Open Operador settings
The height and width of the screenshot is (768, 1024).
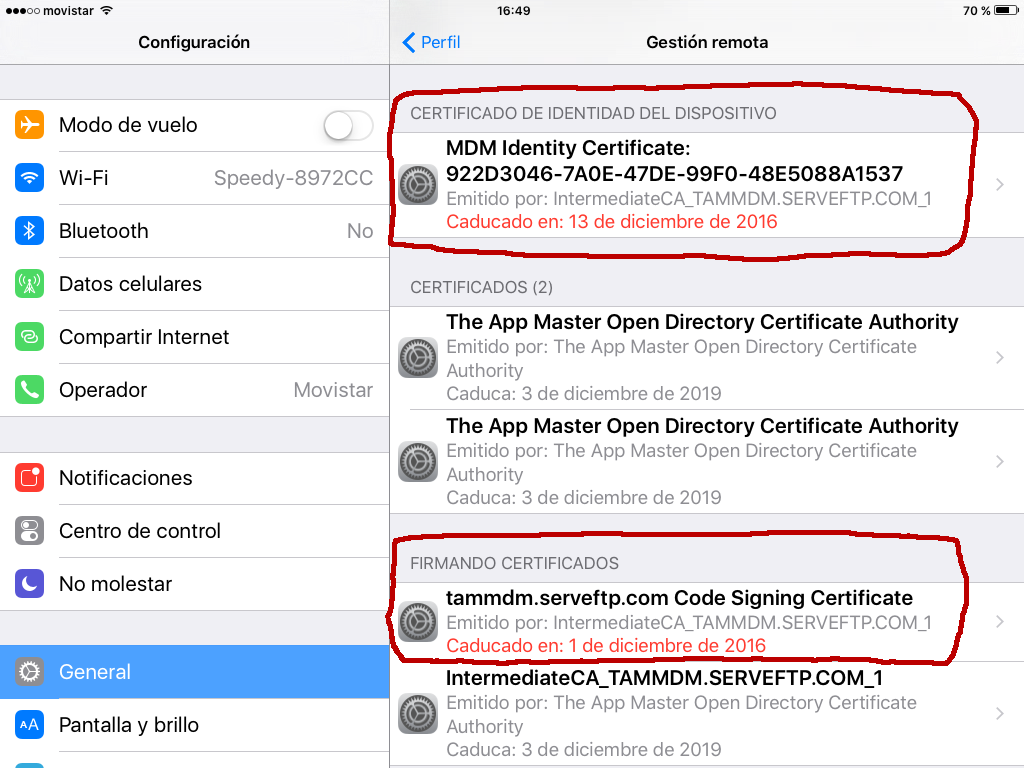point(195,390)
